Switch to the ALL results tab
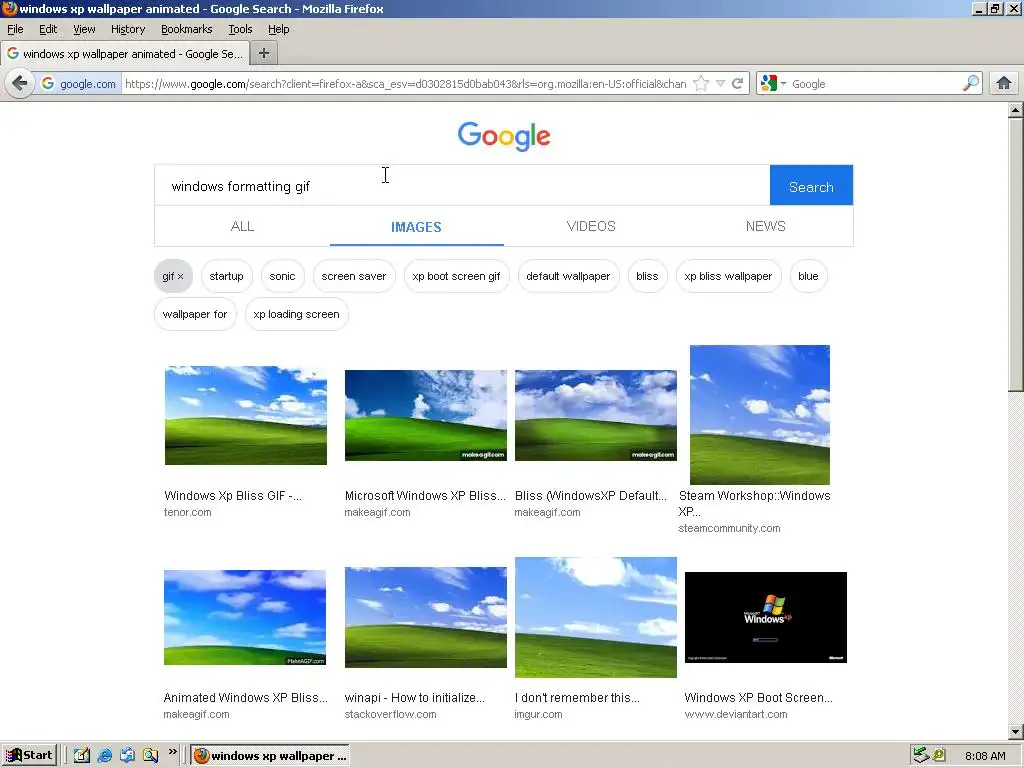The image size is (1024, 768). click(242, 227)
